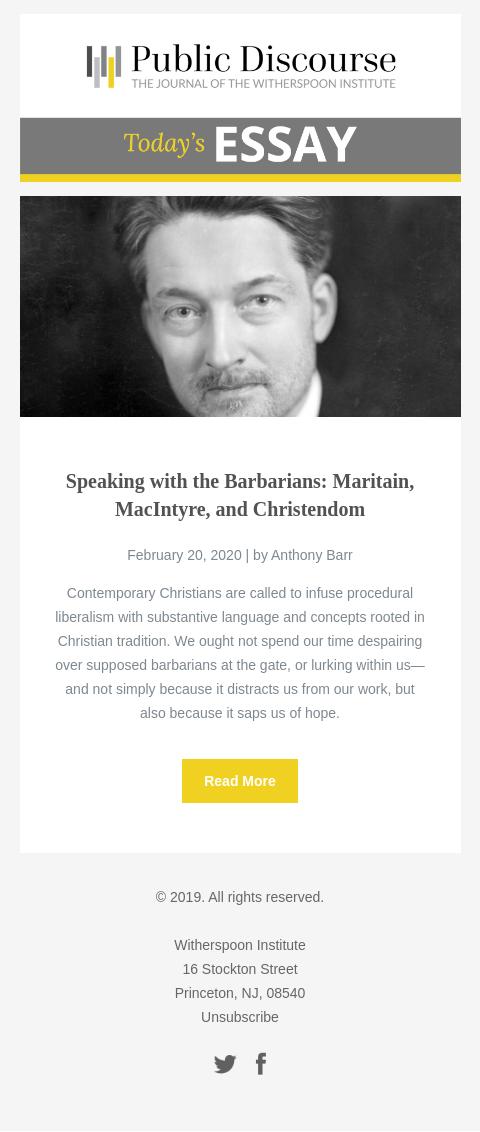Click the 16 Stockton Street address line
This screenshot has width=480, height=1132.
[x=240, y=969]
